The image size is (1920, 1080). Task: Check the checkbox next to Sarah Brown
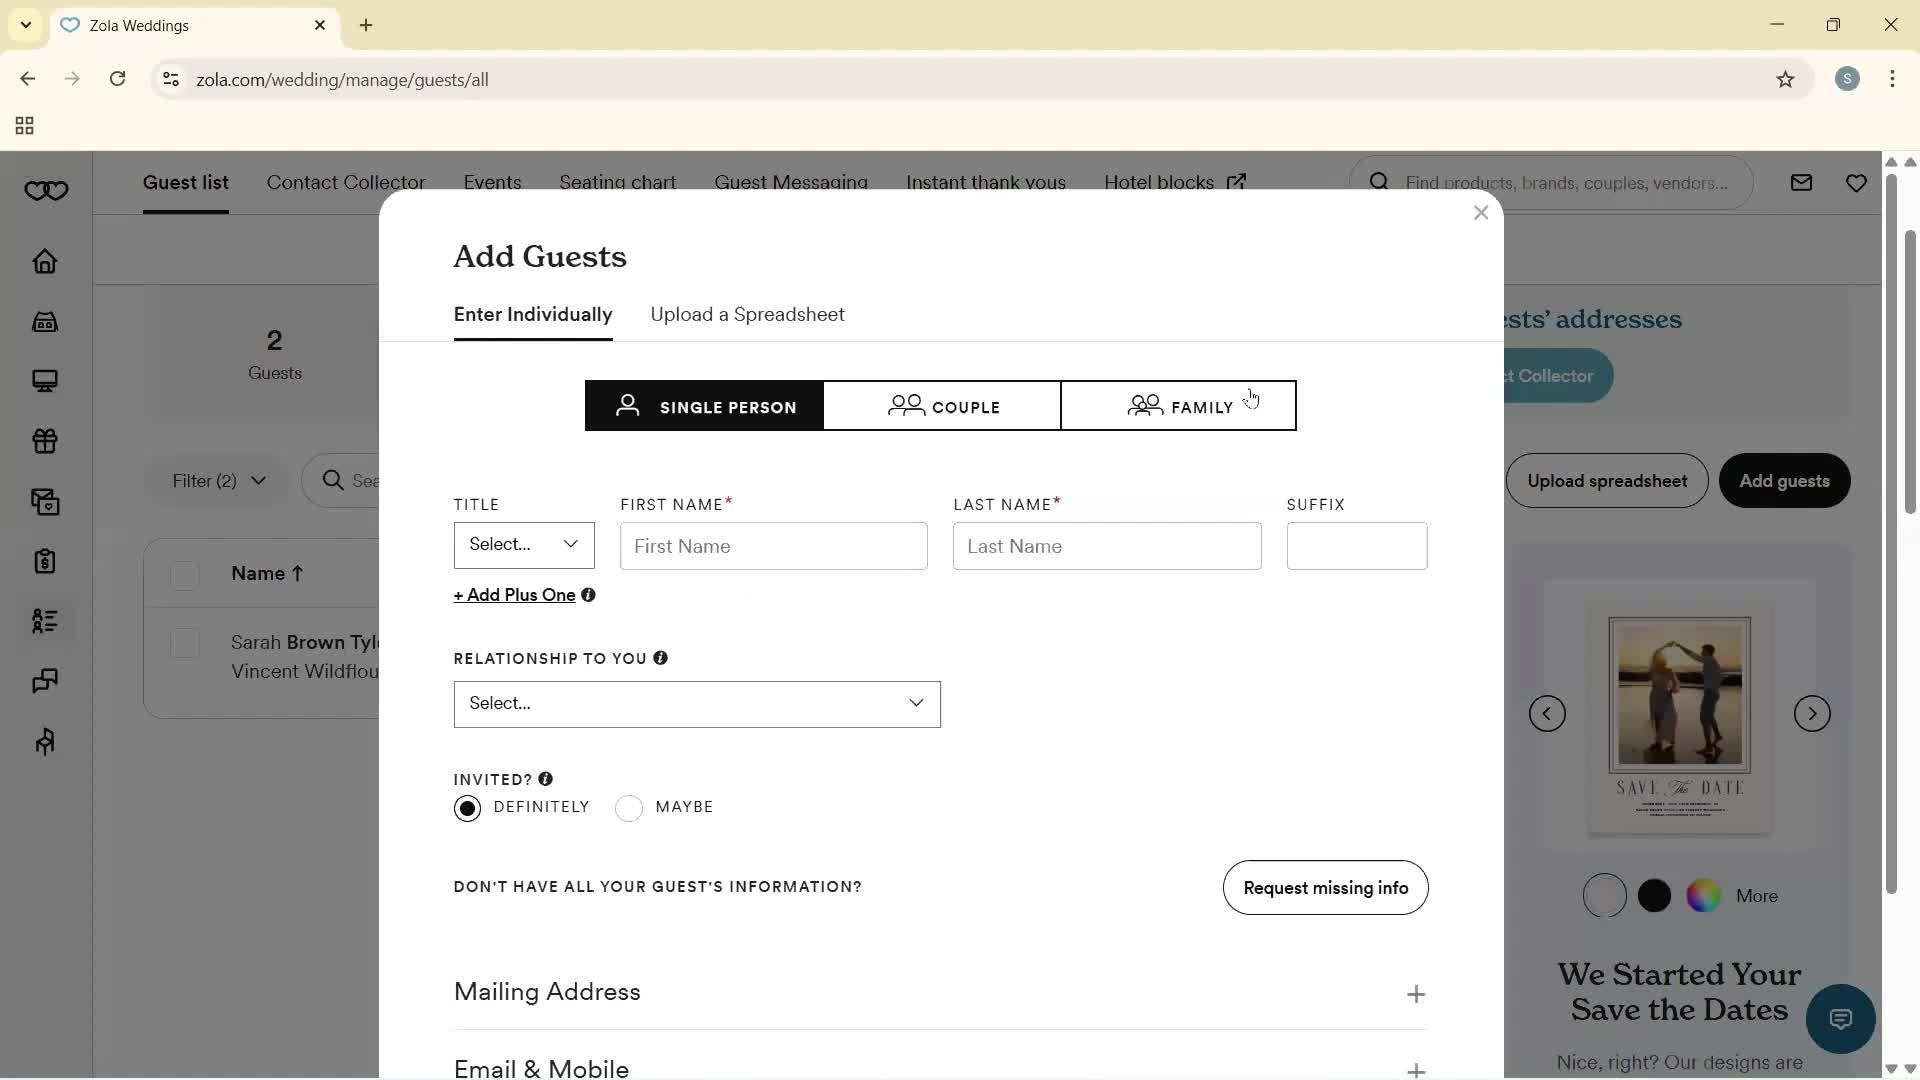185,643
